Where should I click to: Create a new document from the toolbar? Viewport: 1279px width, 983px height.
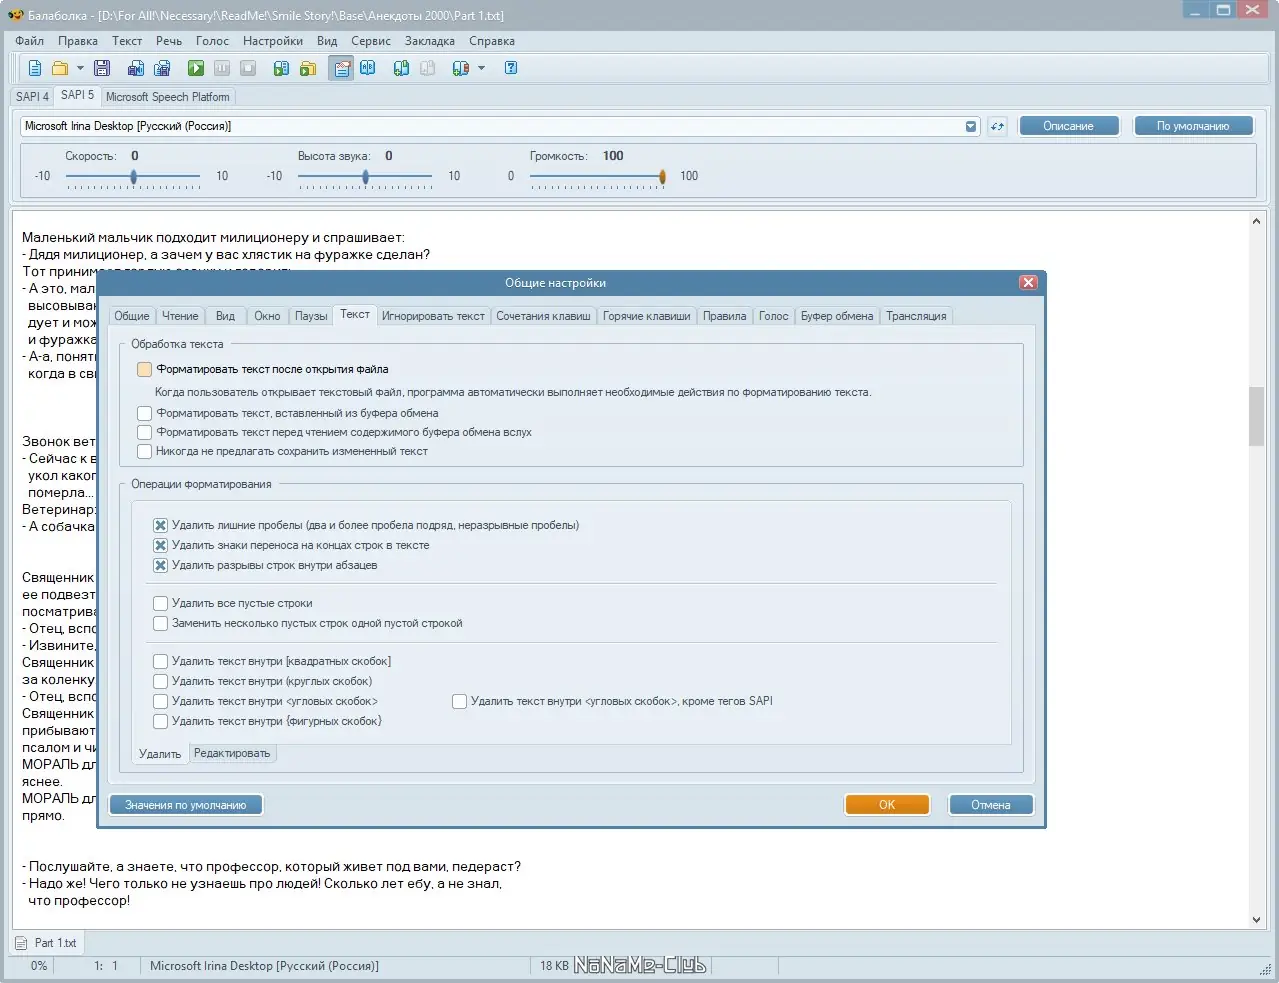[x=35, y=68]
